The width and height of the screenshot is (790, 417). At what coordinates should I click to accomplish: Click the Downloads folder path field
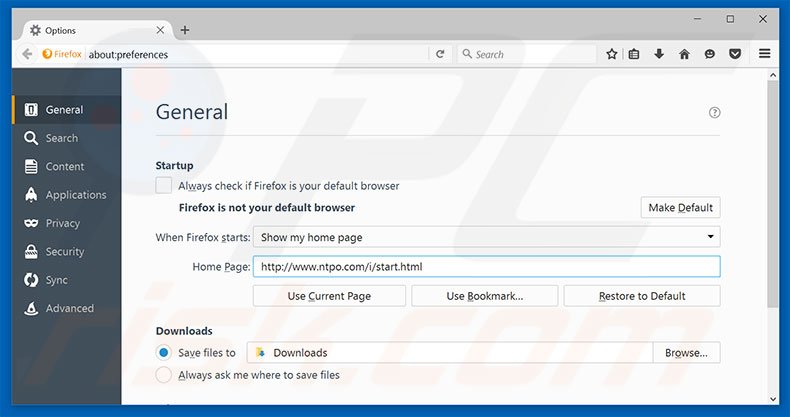click(450, 353)
